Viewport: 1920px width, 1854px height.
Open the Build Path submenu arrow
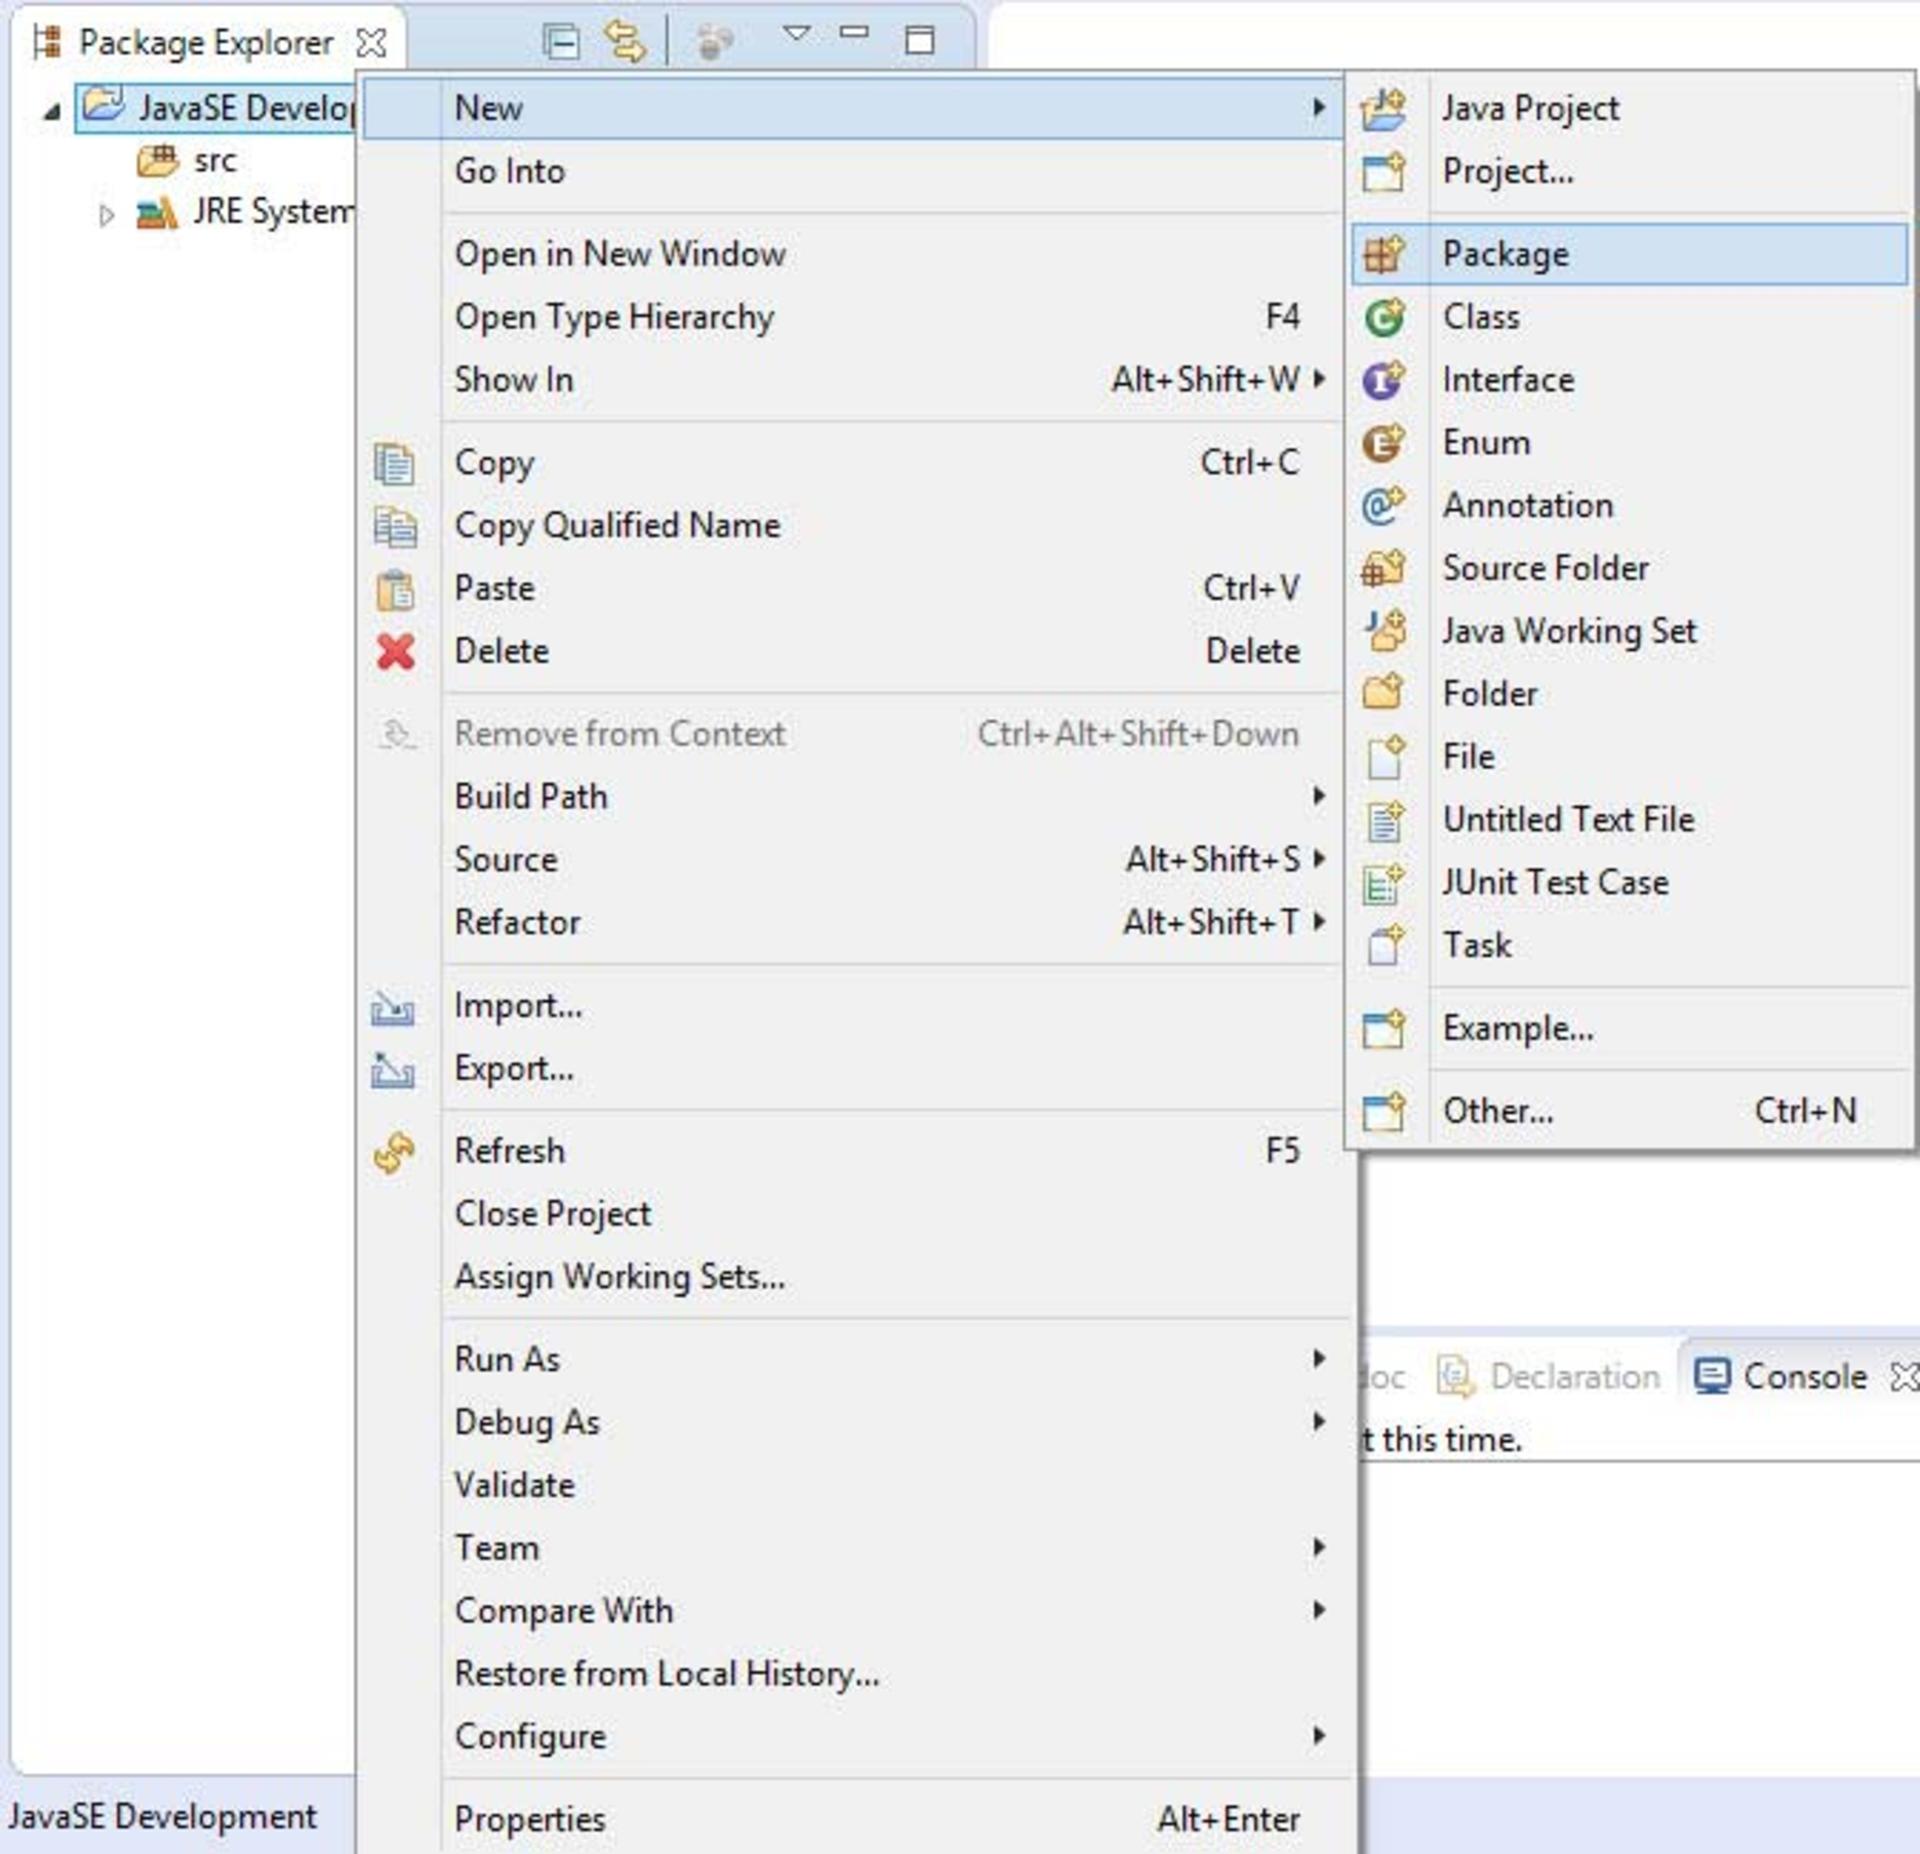[1319, 796]
